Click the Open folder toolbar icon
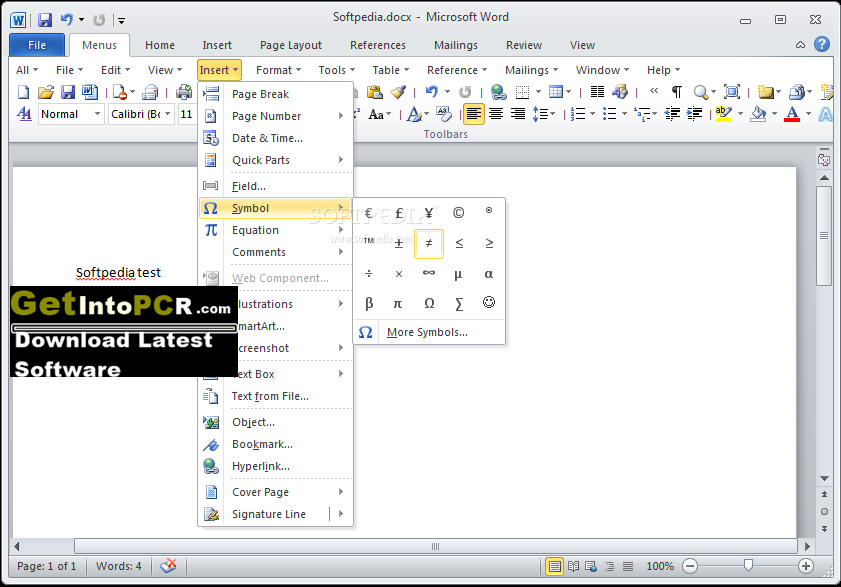This screenshot has height=587, width=841. coord(46,92)
